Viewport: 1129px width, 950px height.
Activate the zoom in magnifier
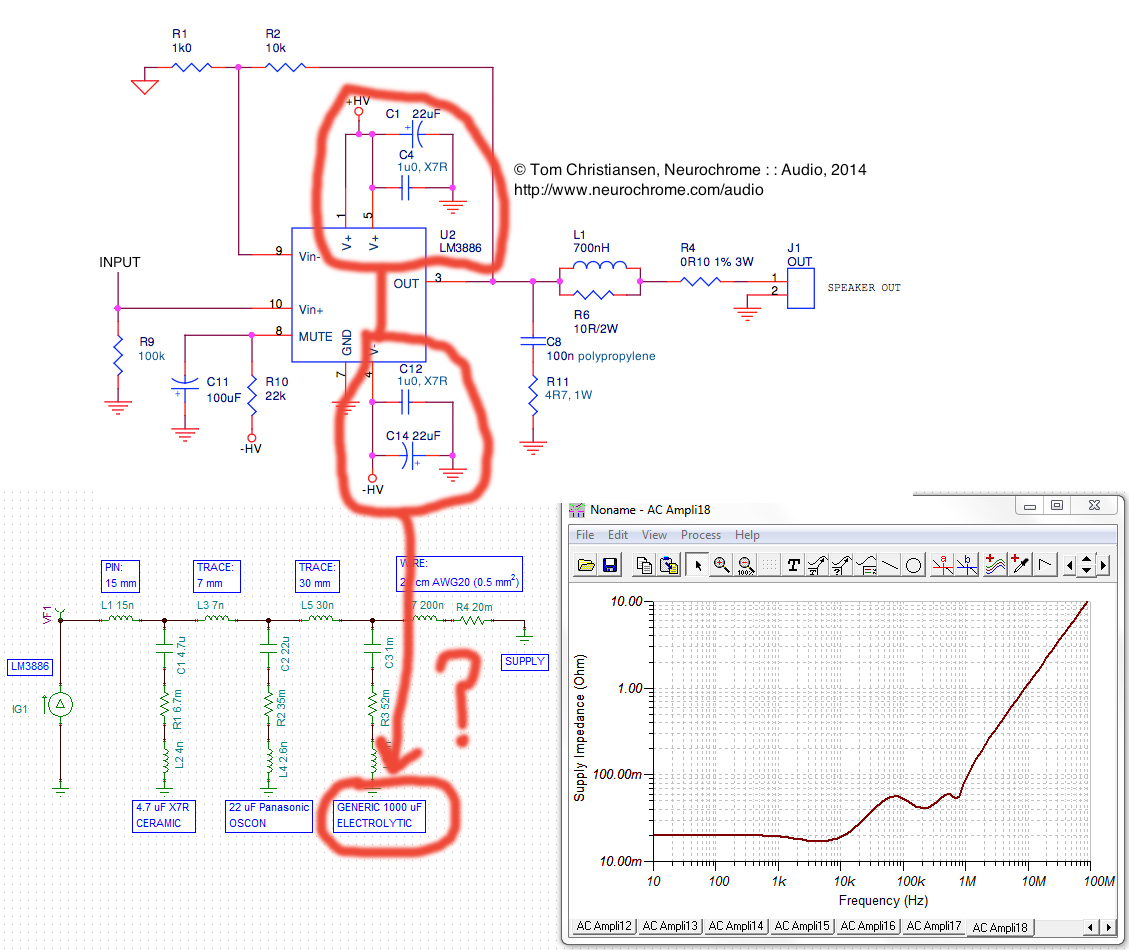click(721, 565)
